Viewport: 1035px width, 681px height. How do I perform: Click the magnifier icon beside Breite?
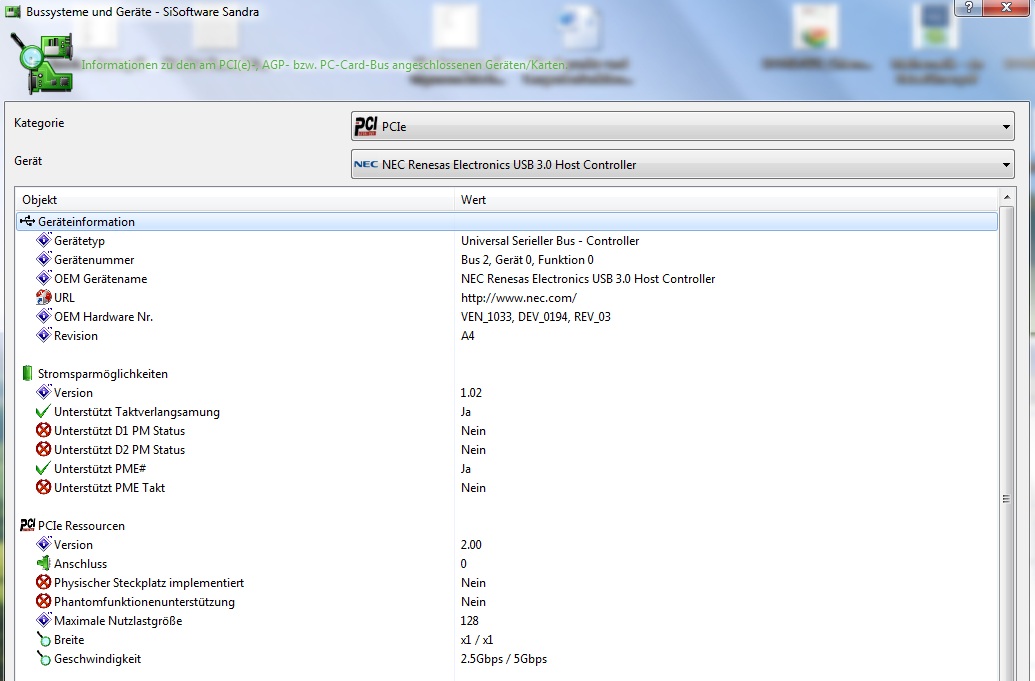point(44,639)
